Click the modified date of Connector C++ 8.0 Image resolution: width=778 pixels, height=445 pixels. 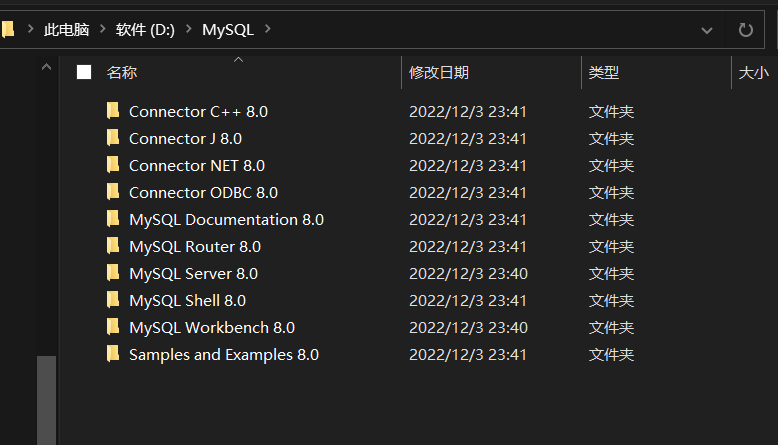467,112
